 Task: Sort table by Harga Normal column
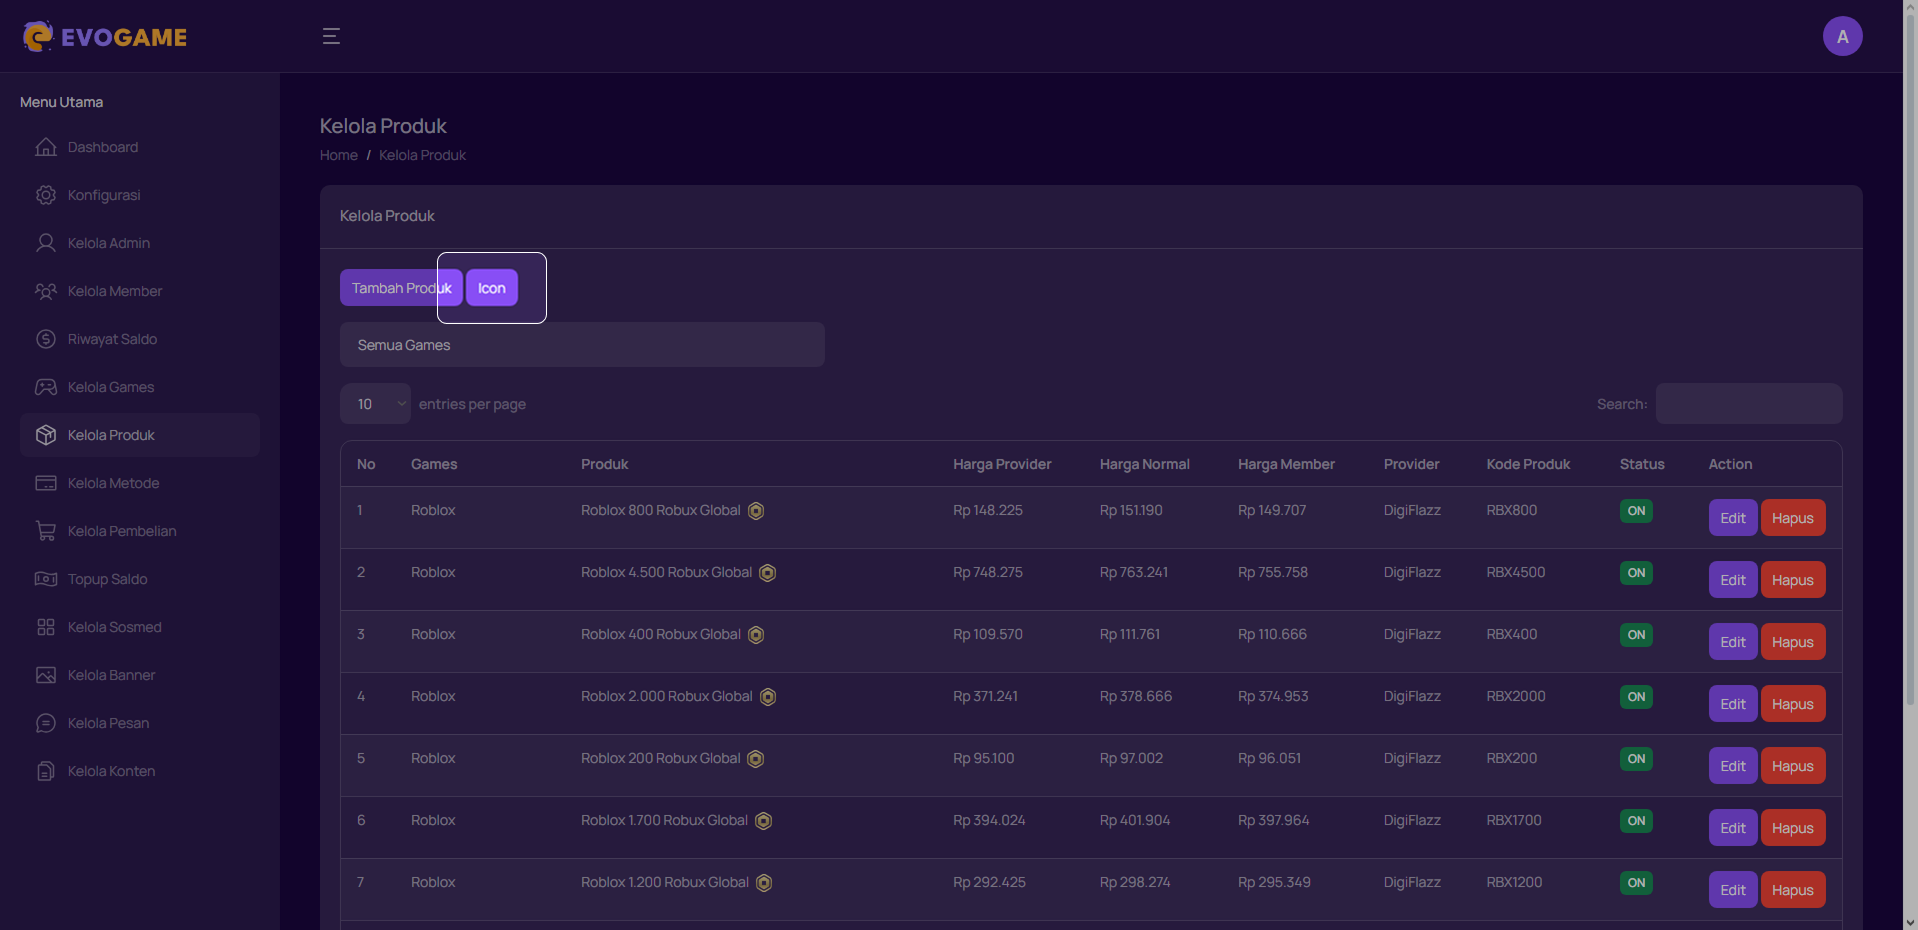tap(1145, 464)
